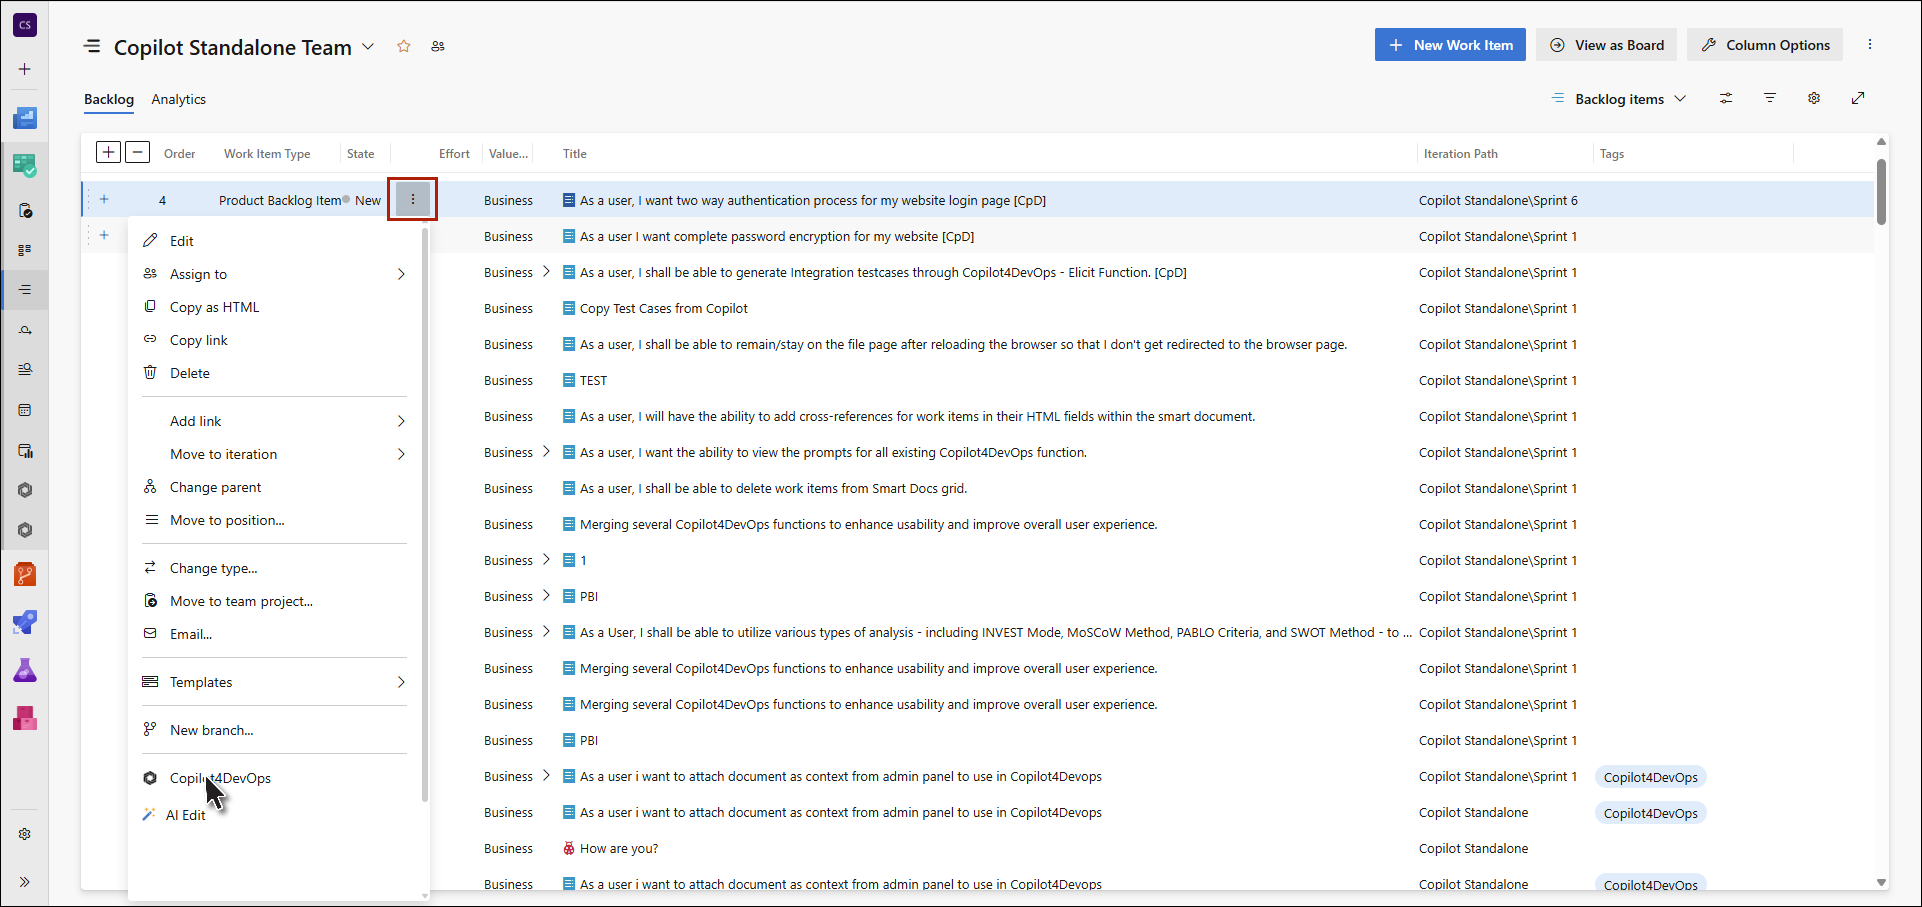Open the filter funnel icon
This screenshot has width=1922, height=907.
point(1770,98)
